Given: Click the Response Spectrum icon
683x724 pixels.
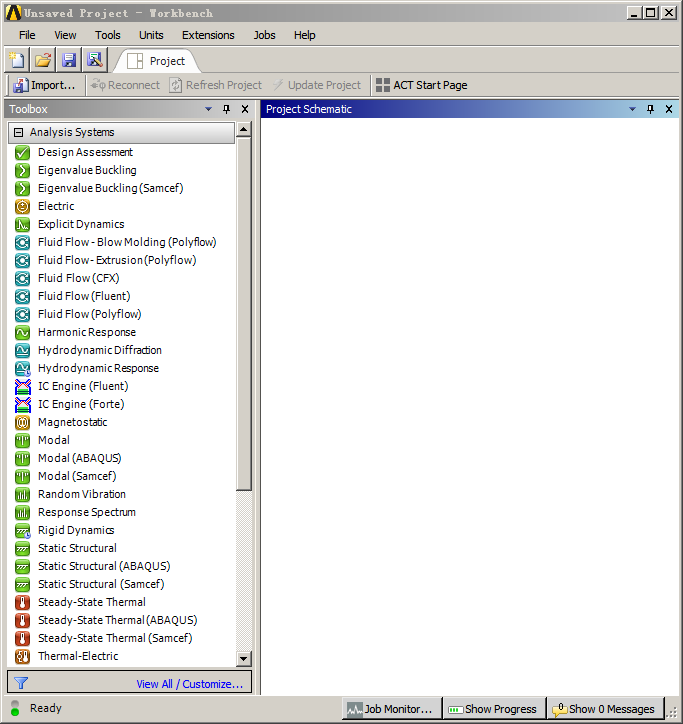Looking at the screenshot, I should pyautogui.click(x=22, y=513).
